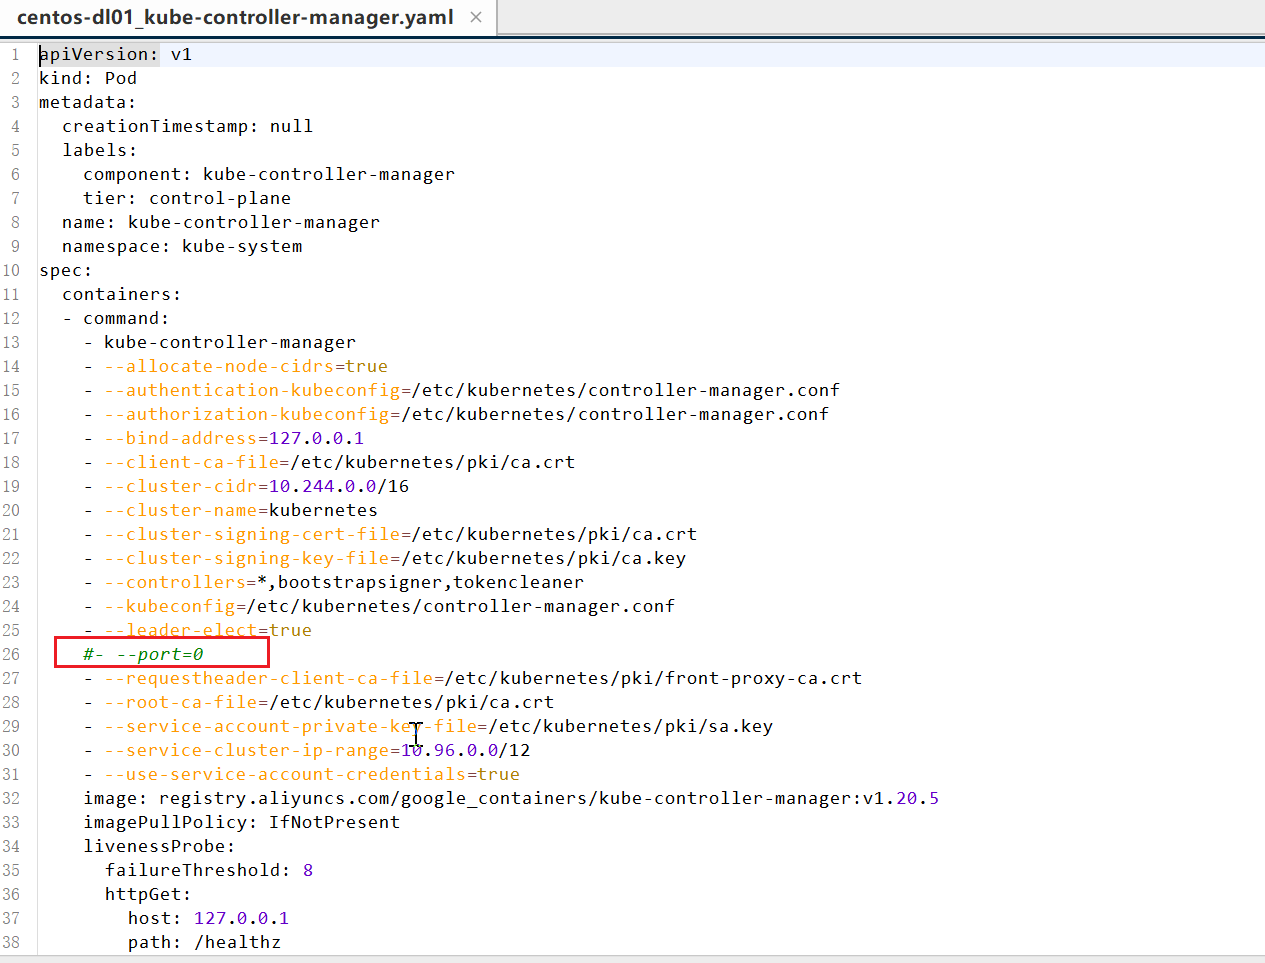Image resolution: width=1265 pixels, height=963 pixels.
Task: Click the --service-account-private-key-file argument
Action: [439, 726]
